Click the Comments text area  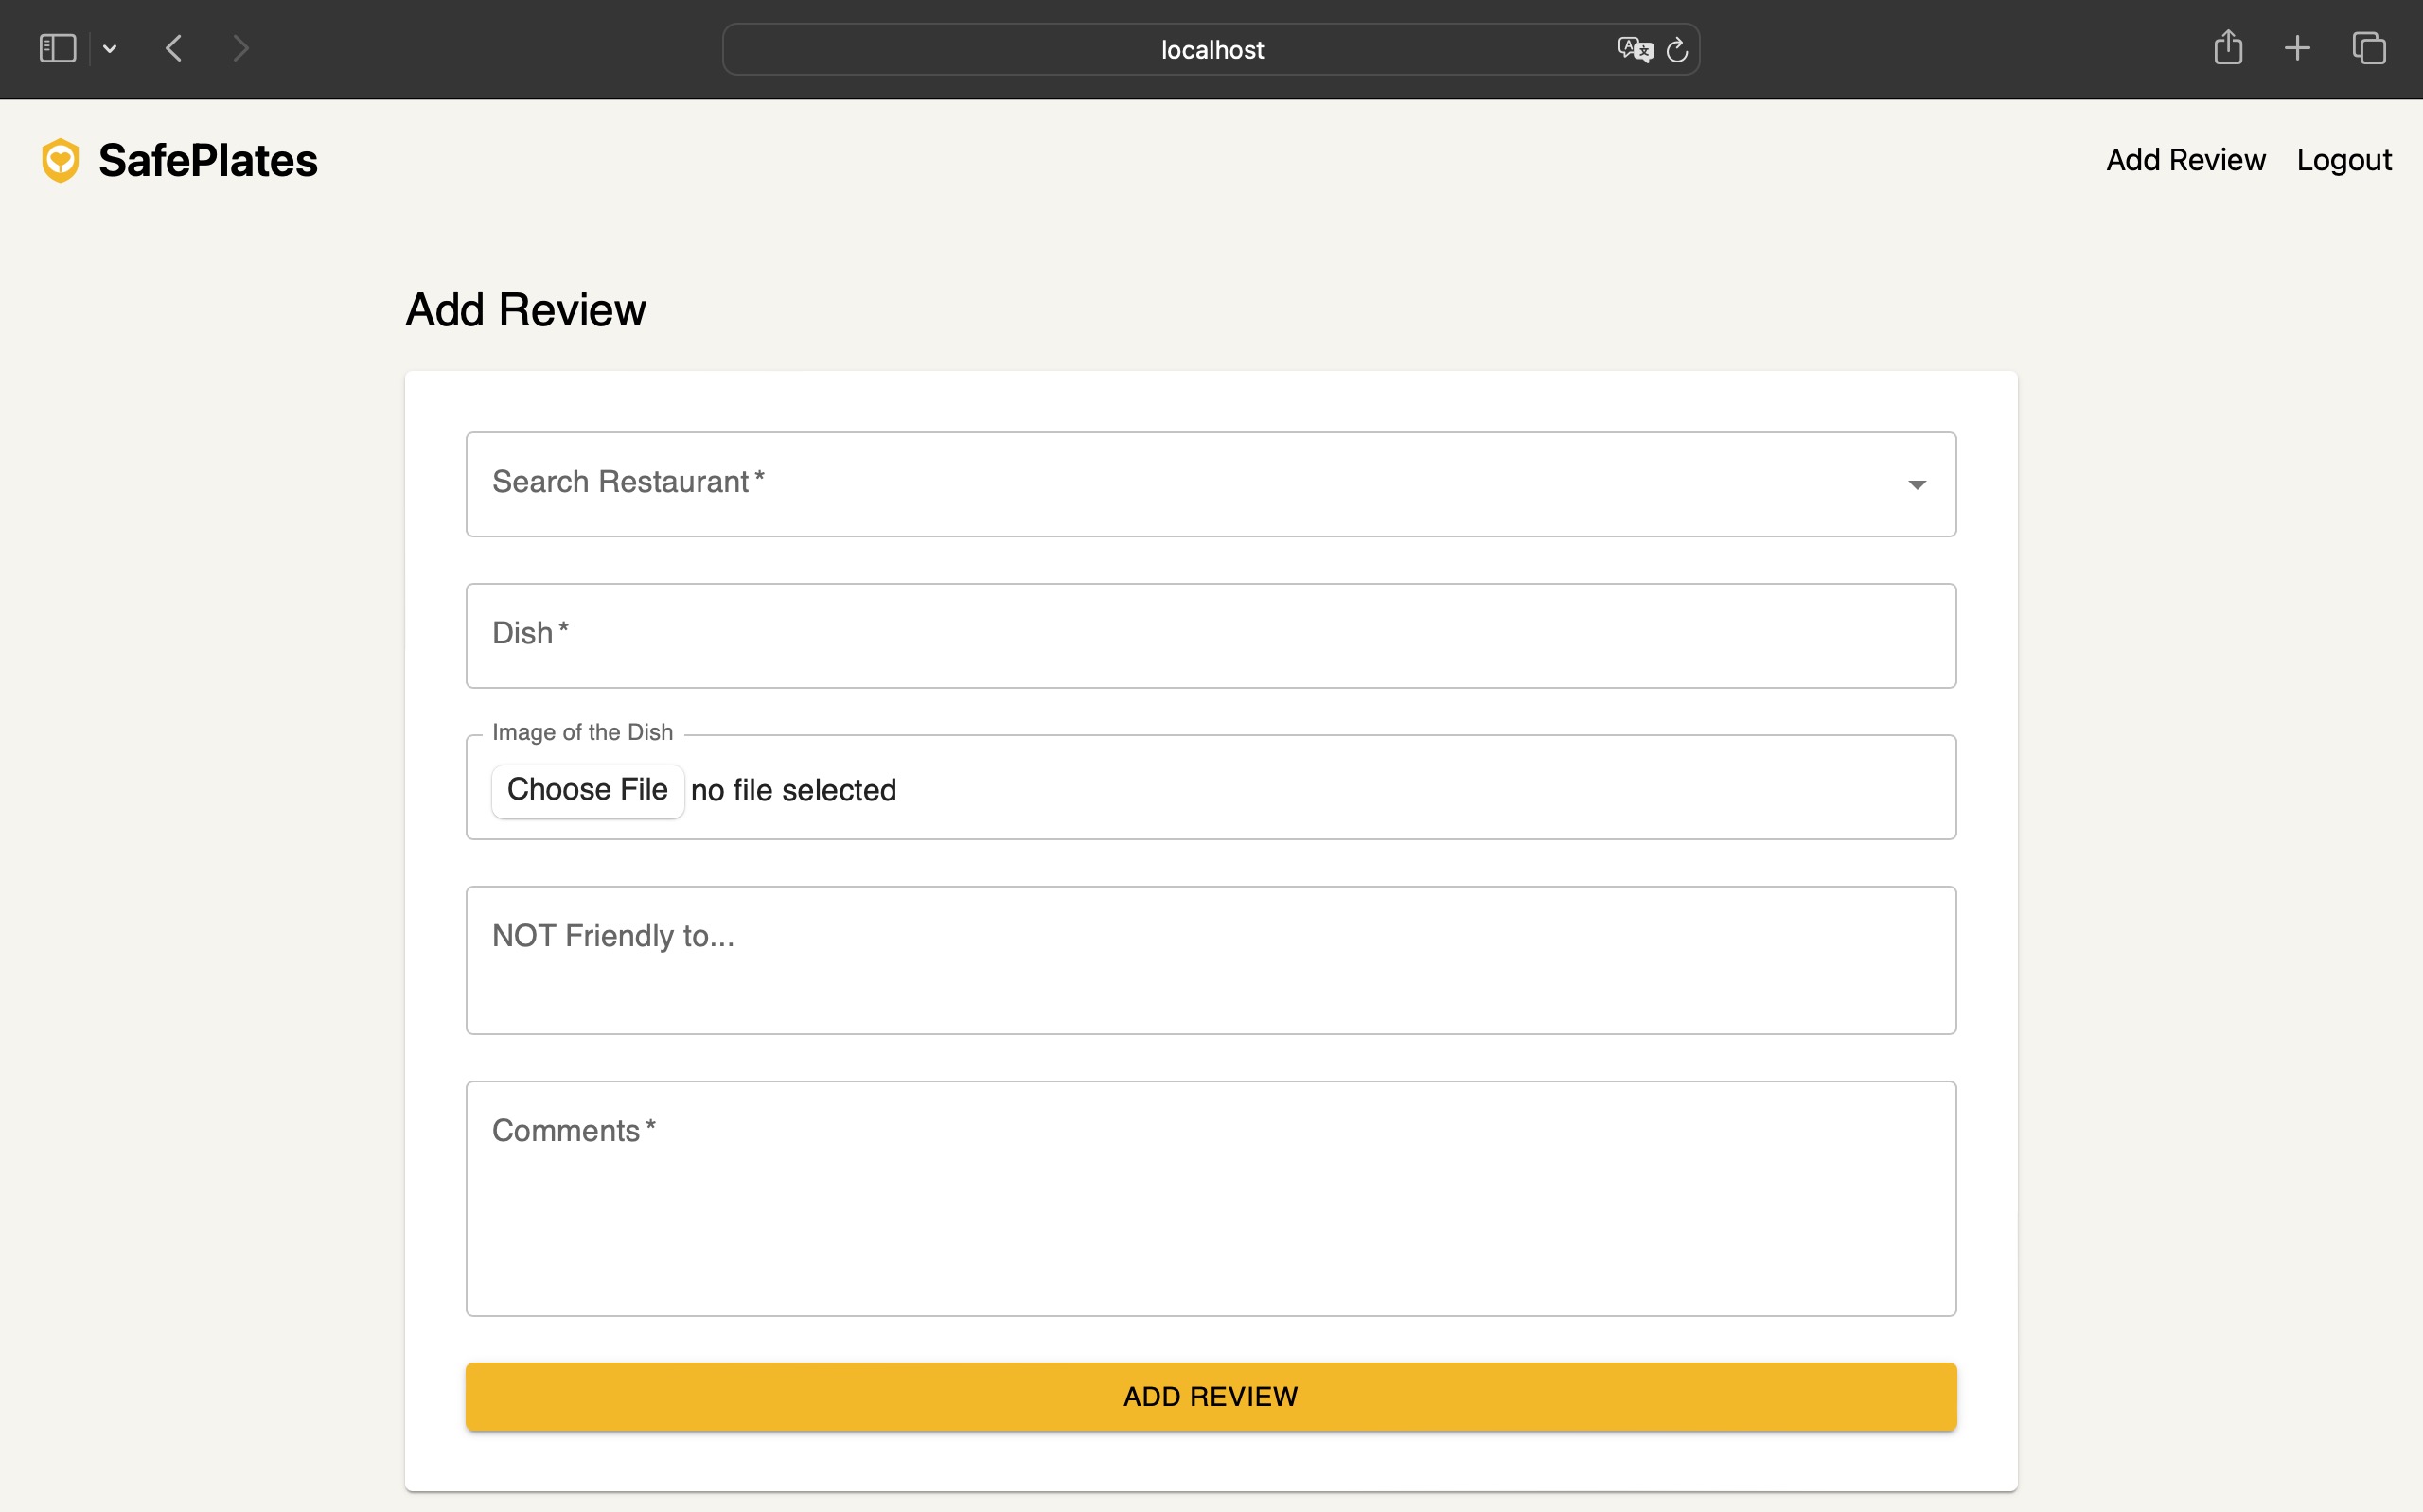[x=1210, y=1198]
